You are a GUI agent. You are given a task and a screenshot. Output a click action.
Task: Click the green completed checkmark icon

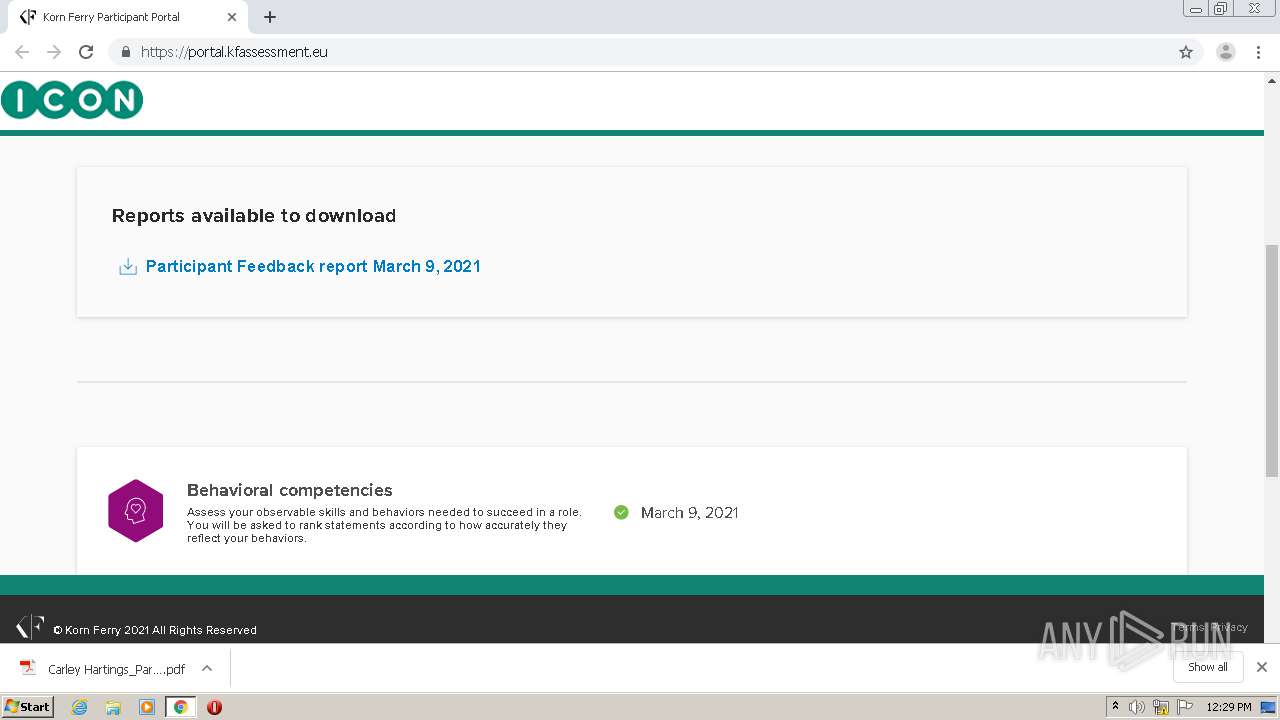pos(621,512)
